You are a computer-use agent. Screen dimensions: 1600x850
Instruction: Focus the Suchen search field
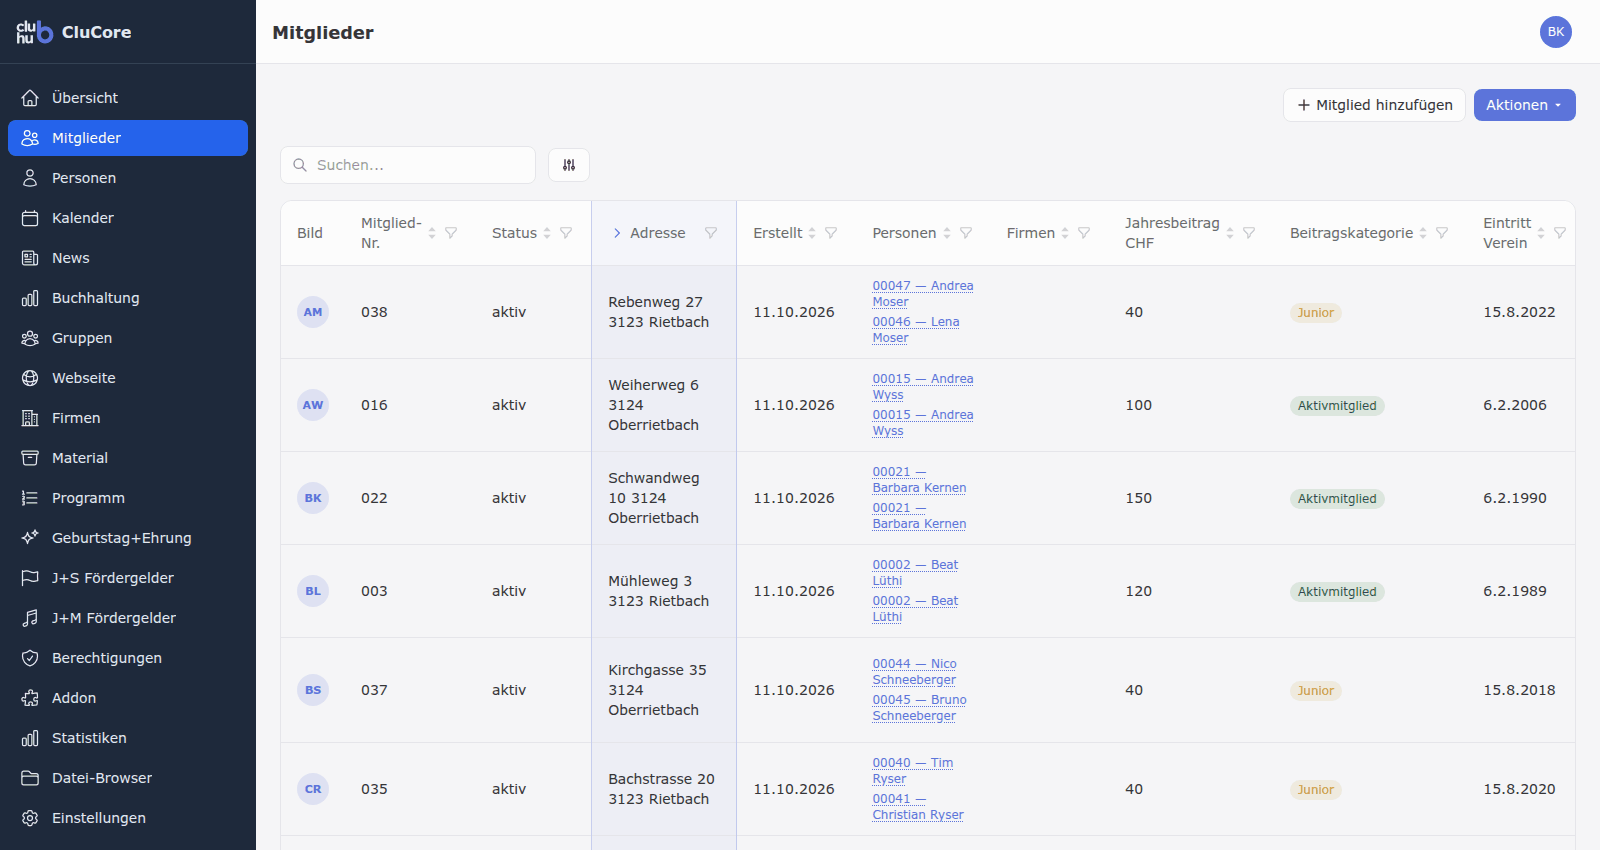(x=408, y=165)
